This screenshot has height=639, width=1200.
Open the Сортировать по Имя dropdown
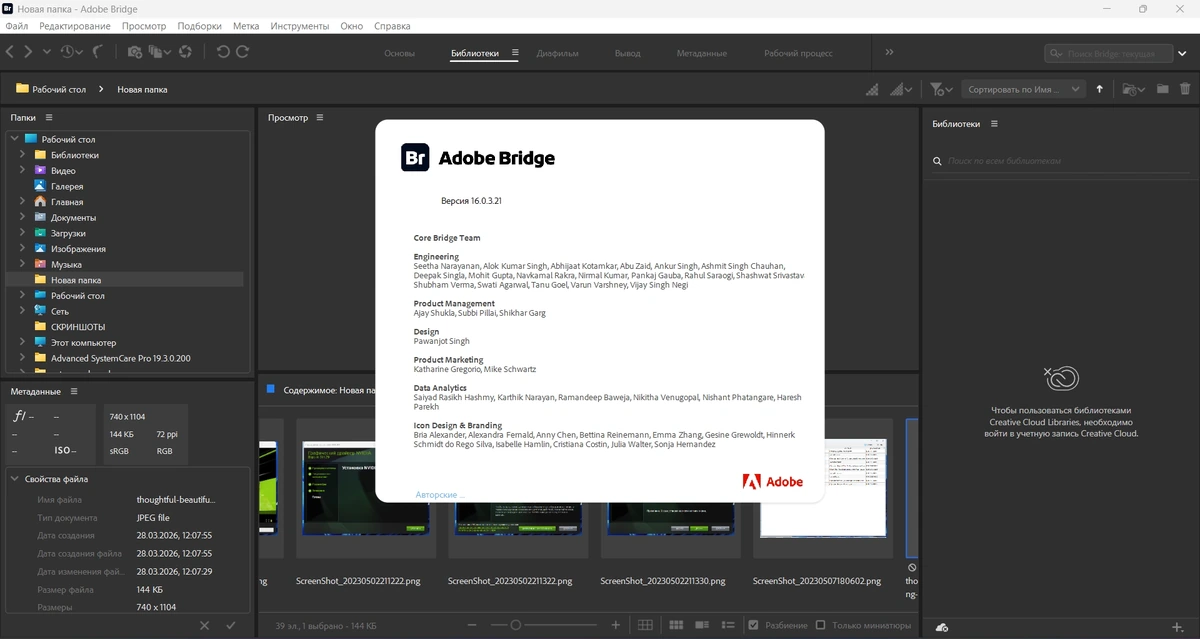[1023, 89]
